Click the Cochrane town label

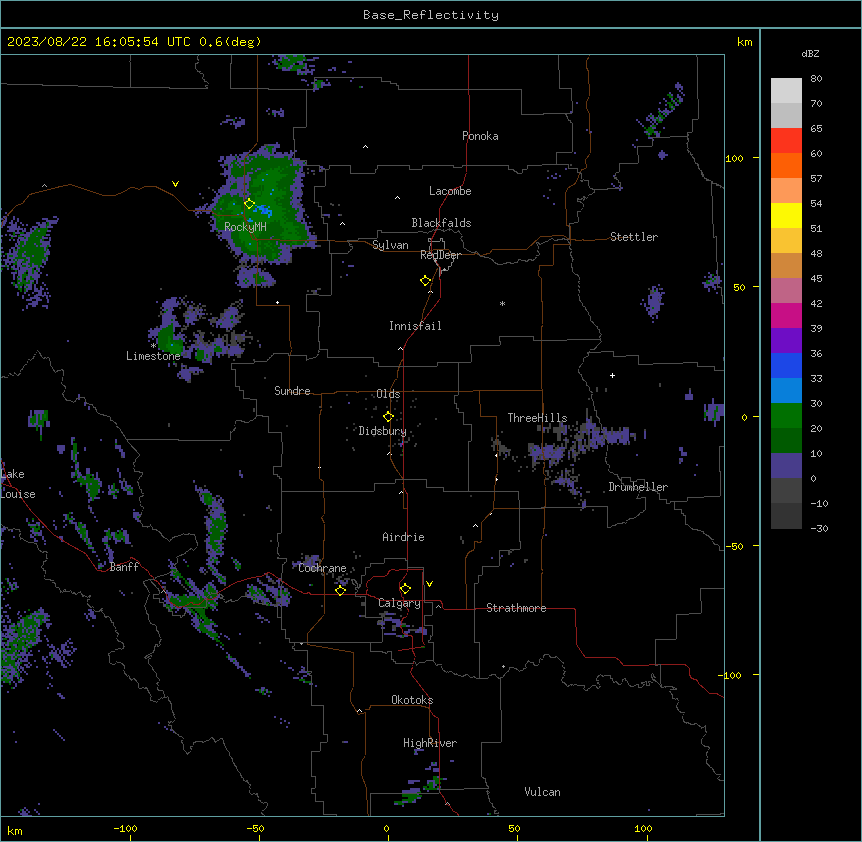coord(322,568)
